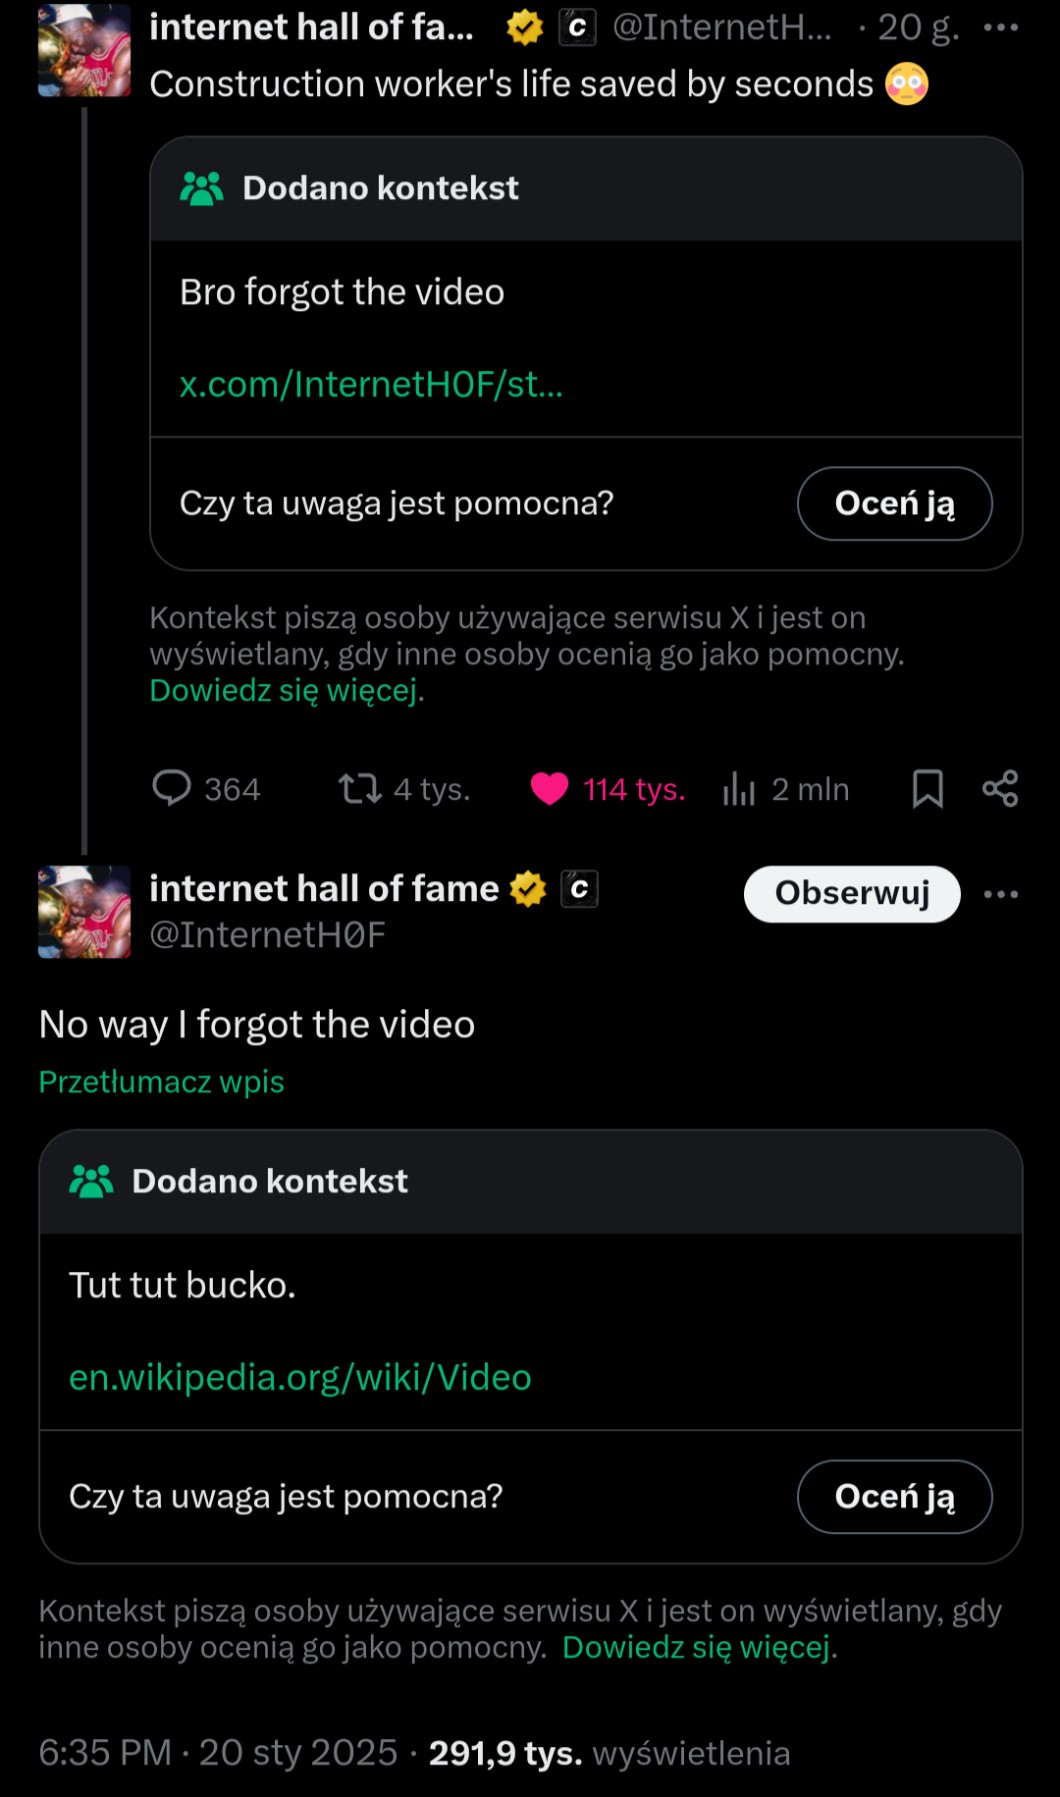This screenshot has height=1797, width=1060.
Task: Open the top tweet's profile avatar
Action: click(84, 50)
